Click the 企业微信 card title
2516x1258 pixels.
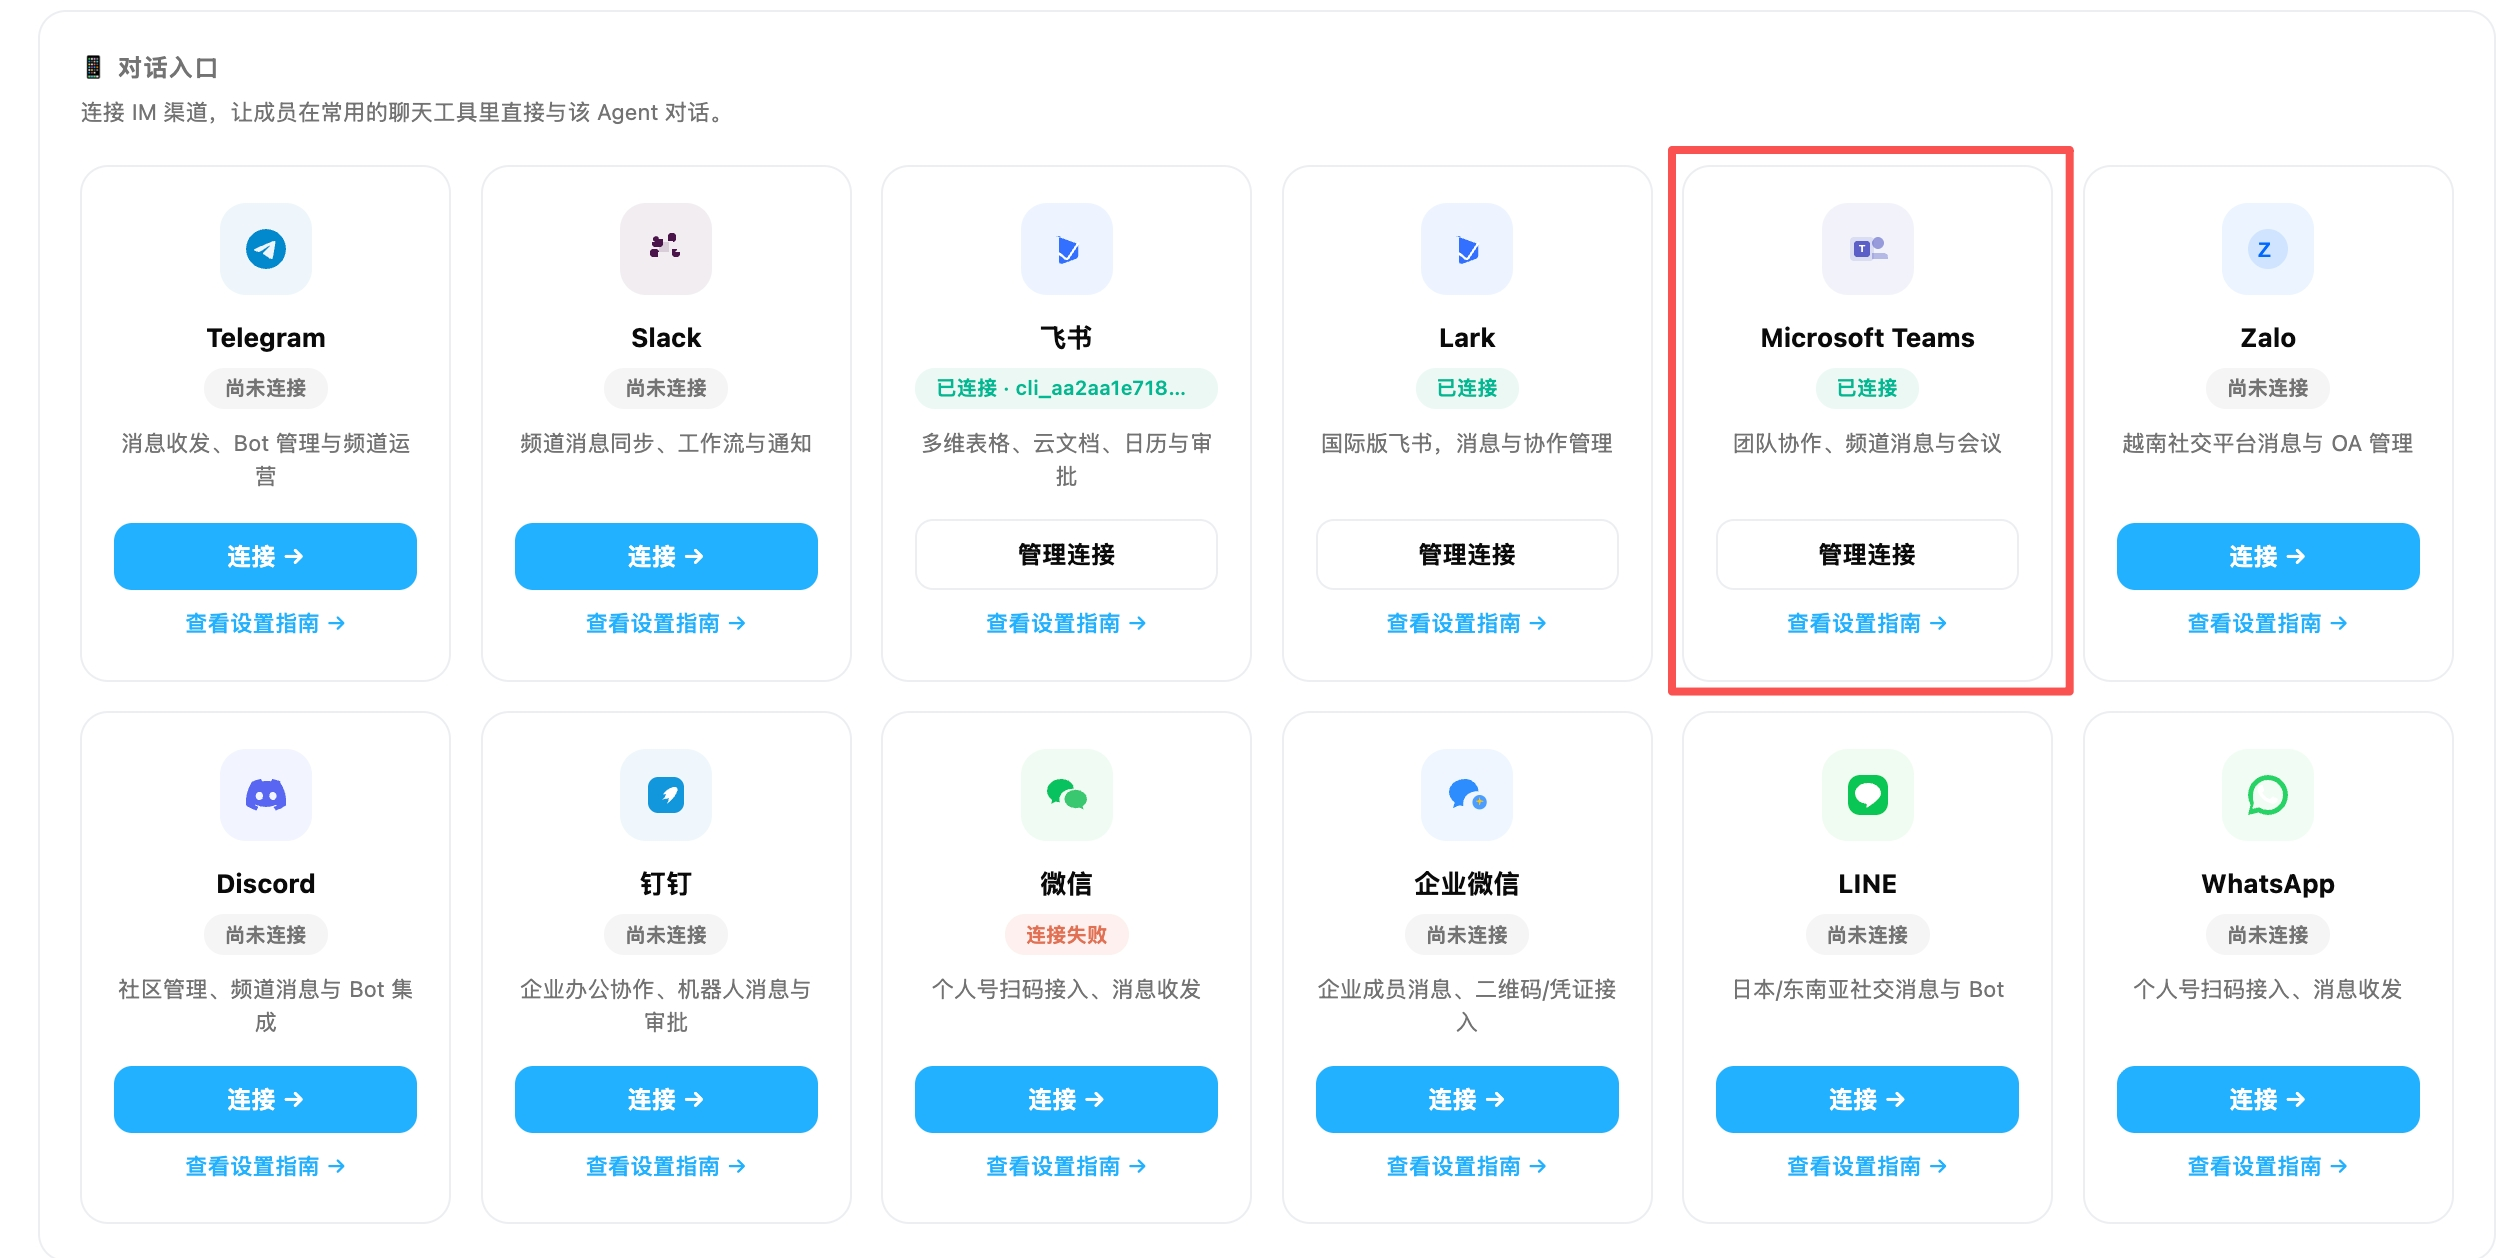pyautogui.click(x=1467, y=884)
